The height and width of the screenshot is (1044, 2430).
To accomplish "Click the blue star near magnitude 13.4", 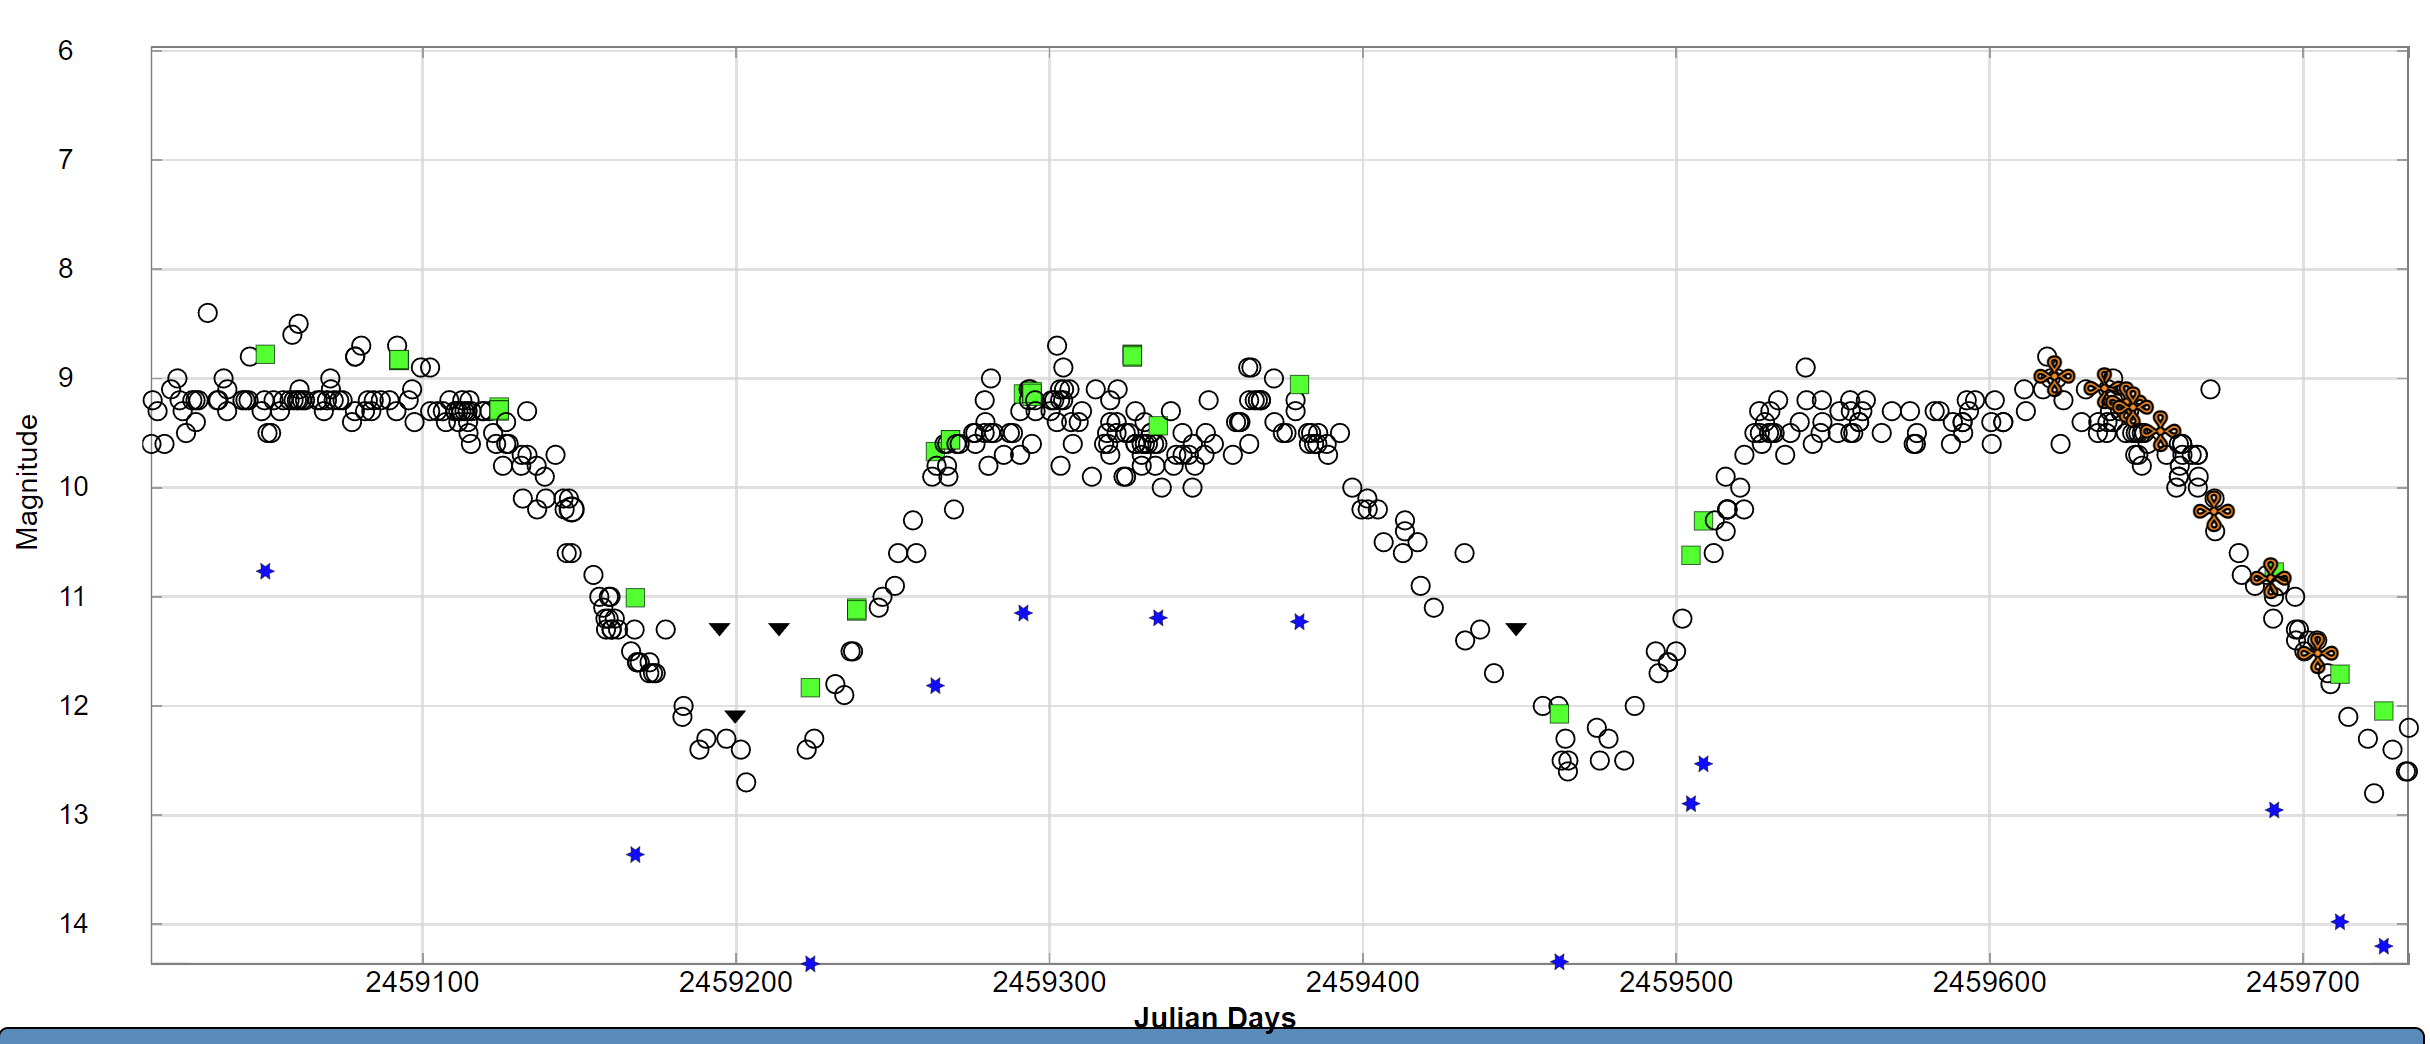I will [x=635, y=855].
